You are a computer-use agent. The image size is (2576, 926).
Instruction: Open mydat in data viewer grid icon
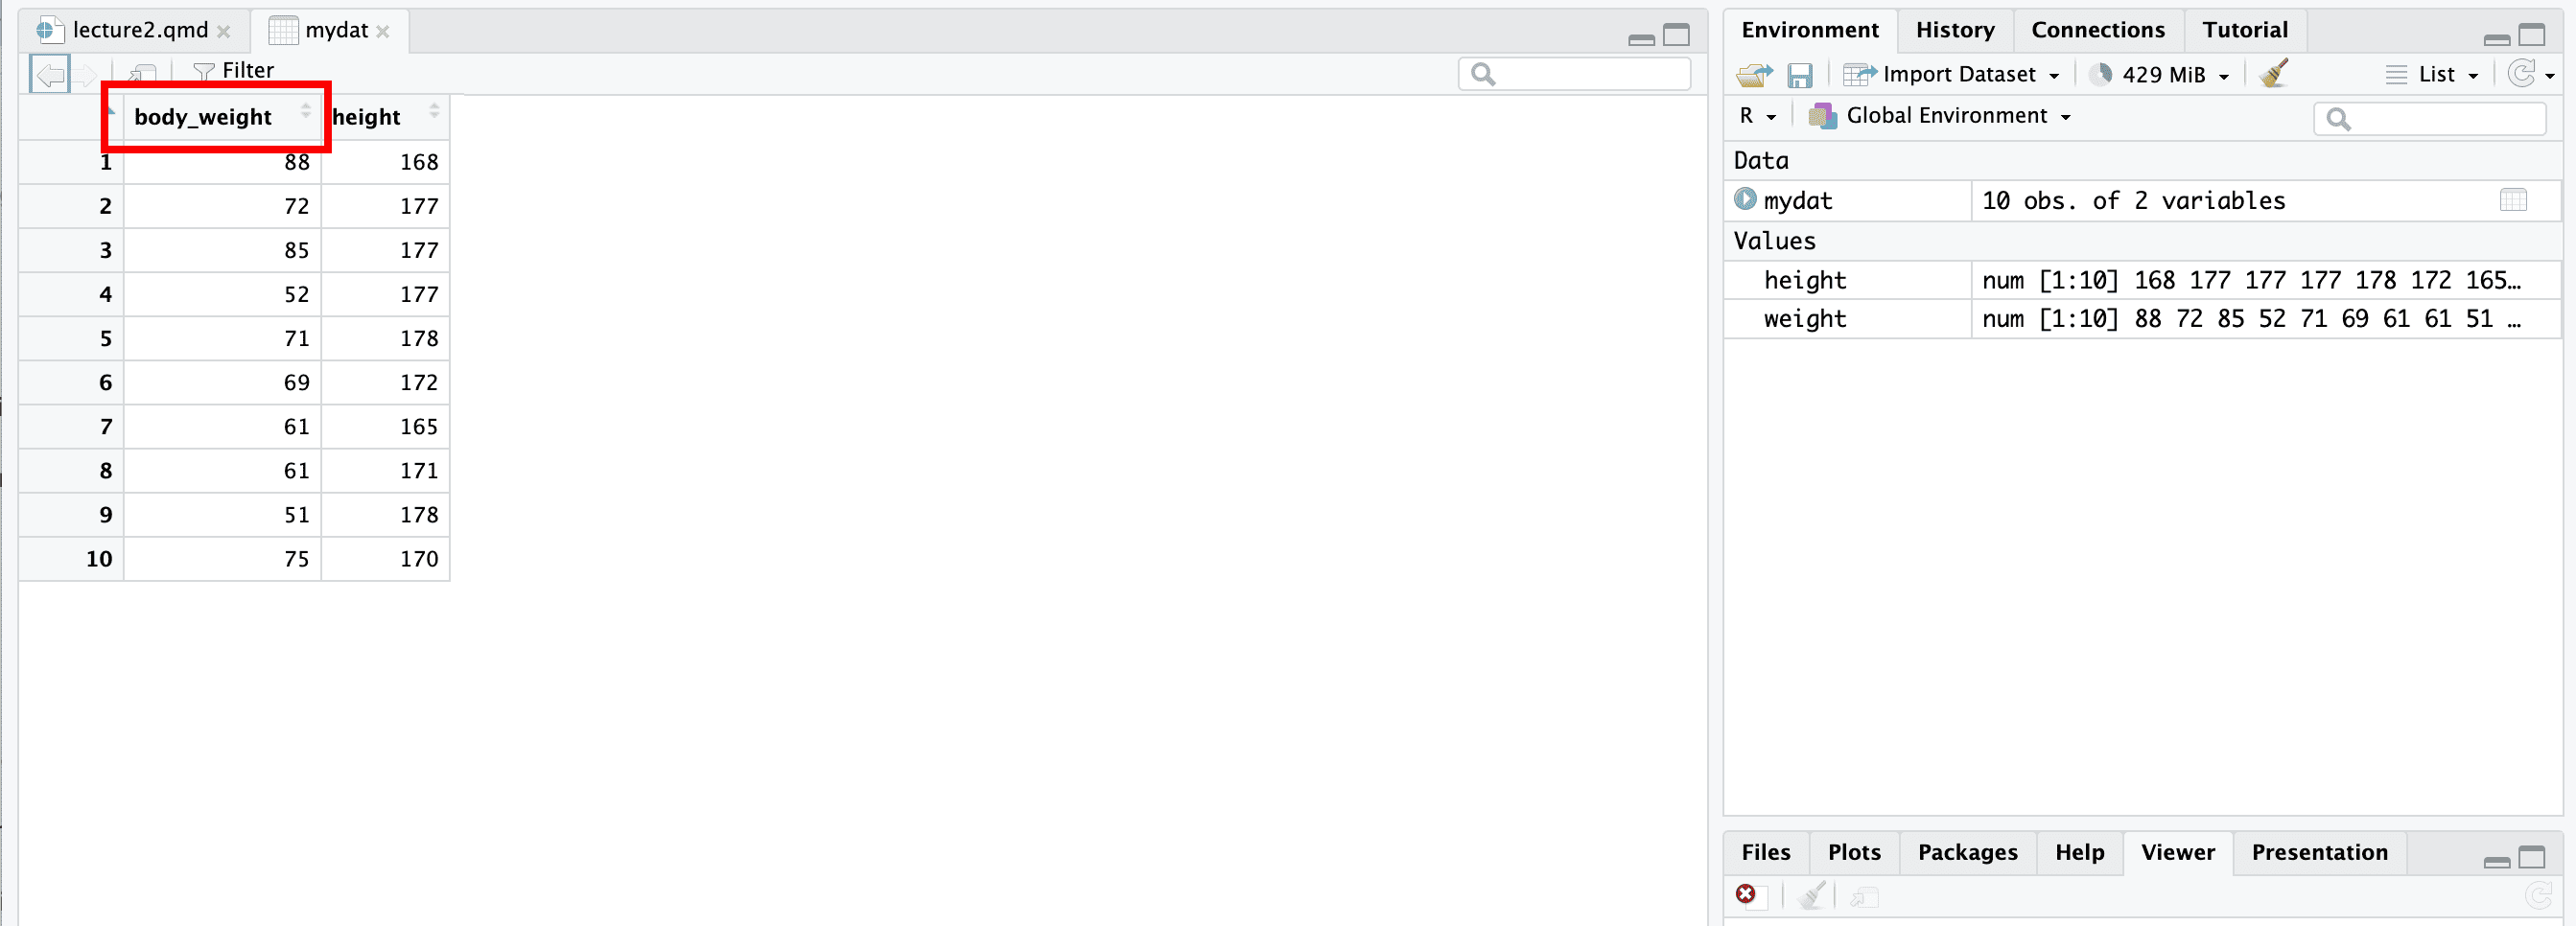2512,200
